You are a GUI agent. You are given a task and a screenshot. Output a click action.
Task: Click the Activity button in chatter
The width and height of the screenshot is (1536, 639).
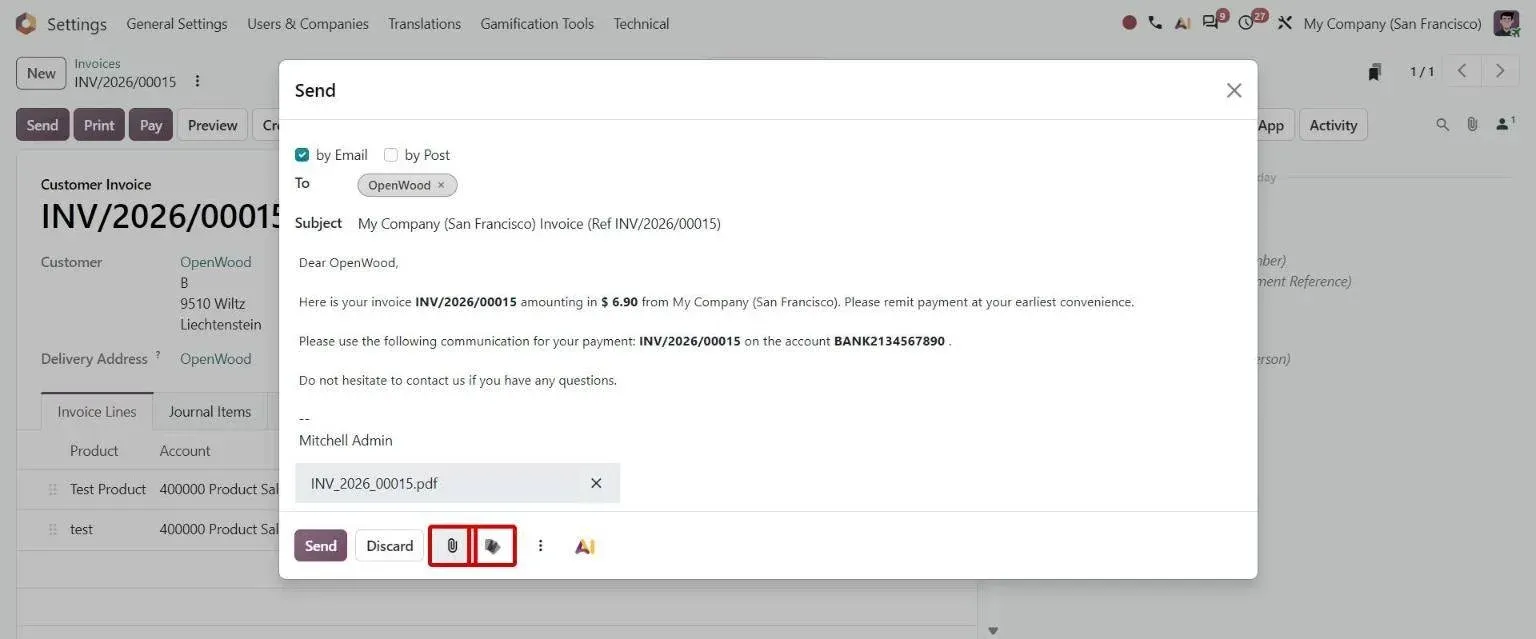pos(1333,125)
